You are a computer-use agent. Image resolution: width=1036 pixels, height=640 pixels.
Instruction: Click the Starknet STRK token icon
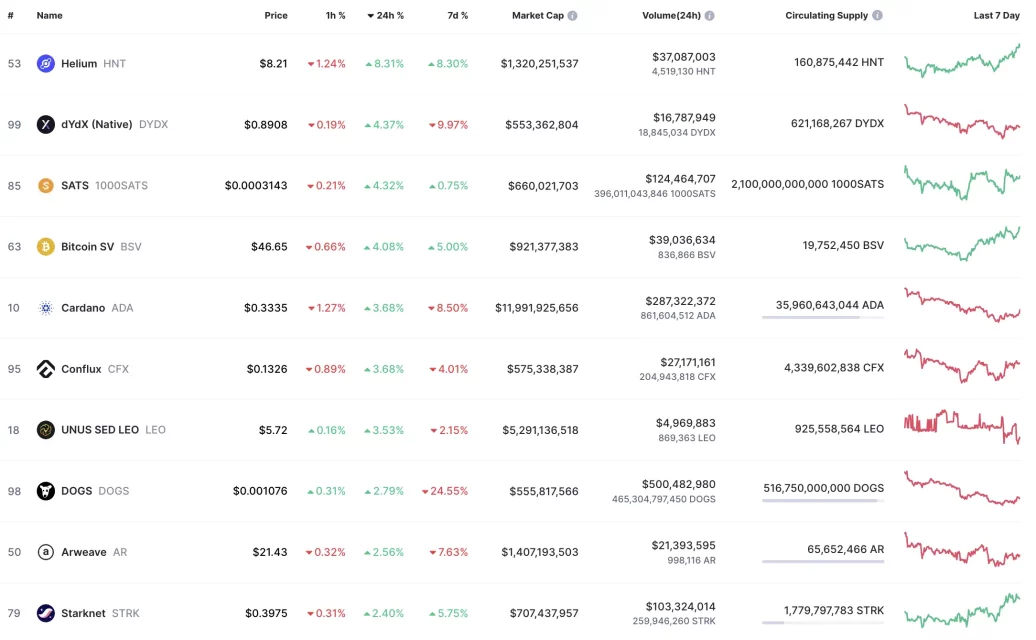[44, 612]
